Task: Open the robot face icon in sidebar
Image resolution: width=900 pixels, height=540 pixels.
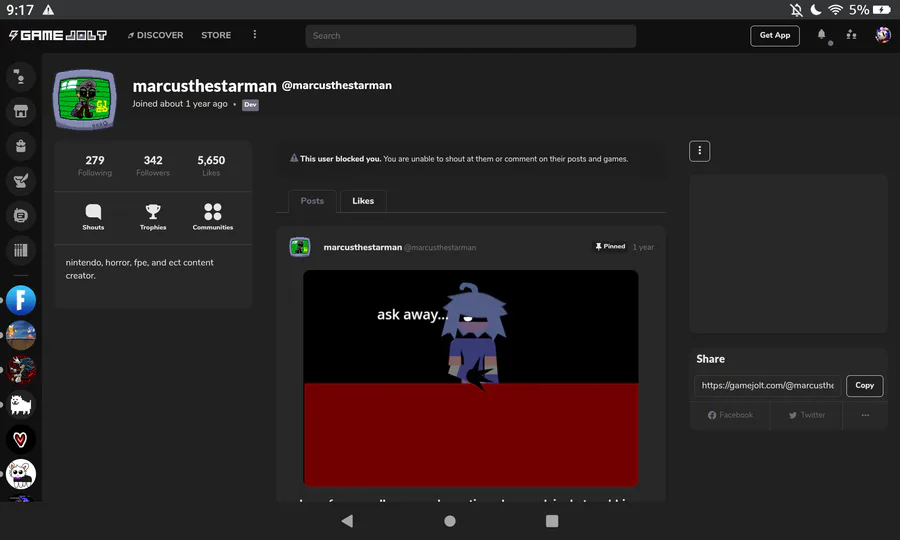Action: tap(21, 215)
